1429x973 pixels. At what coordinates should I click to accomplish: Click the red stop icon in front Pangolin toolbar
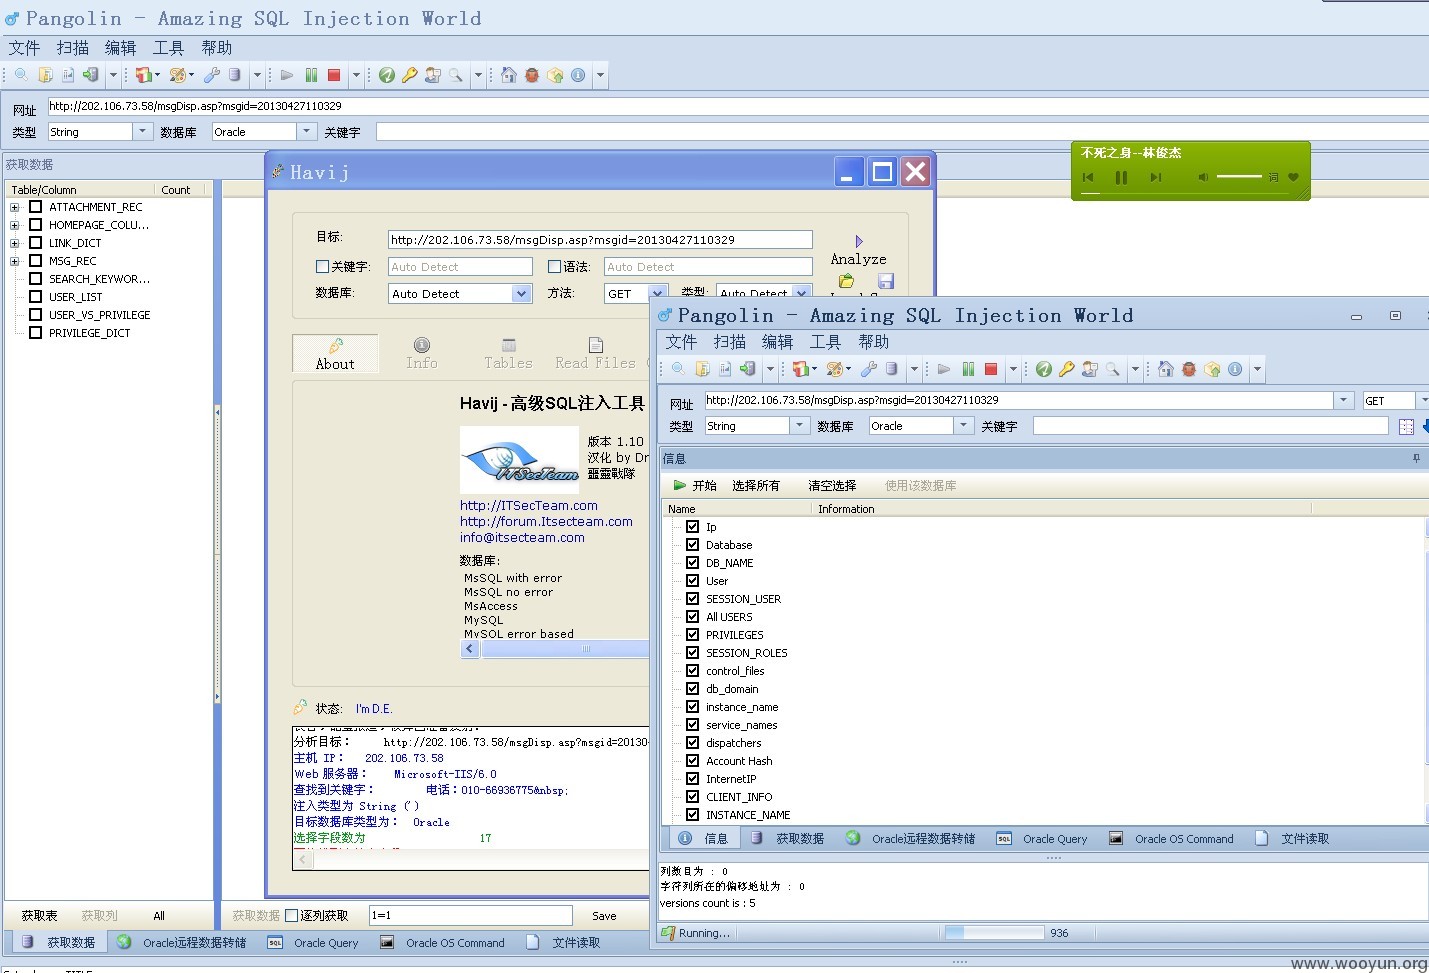click(x=991, y=369)
